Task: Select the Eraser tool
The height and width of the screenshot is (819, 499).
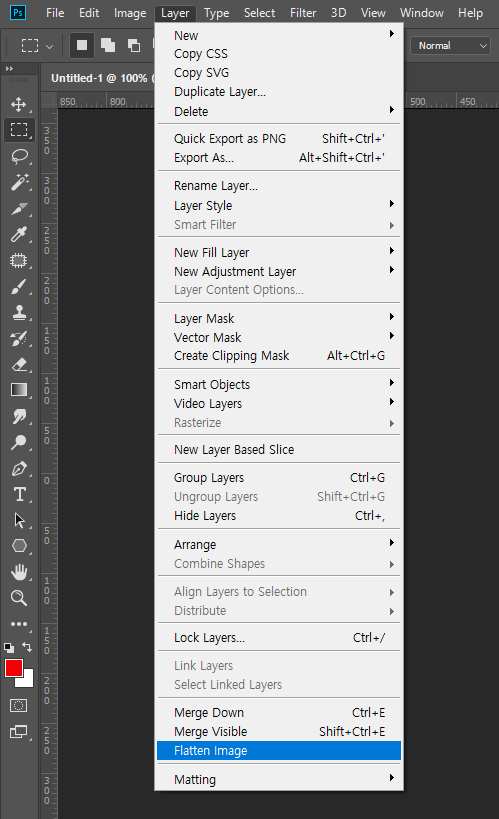Action: (x=19, y=364)
